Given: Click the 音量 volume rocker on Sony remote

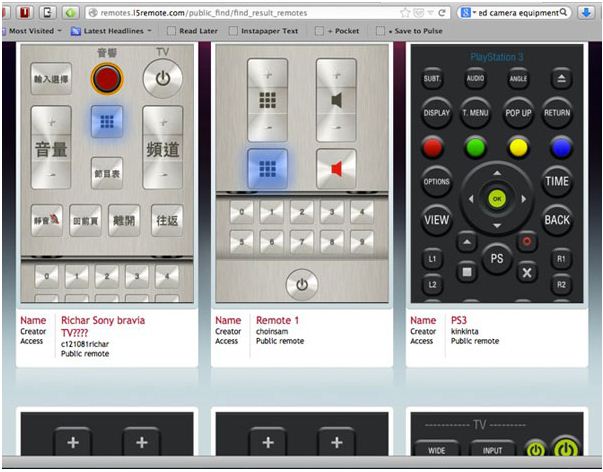Looking at the screenshot, I should 51,147.
